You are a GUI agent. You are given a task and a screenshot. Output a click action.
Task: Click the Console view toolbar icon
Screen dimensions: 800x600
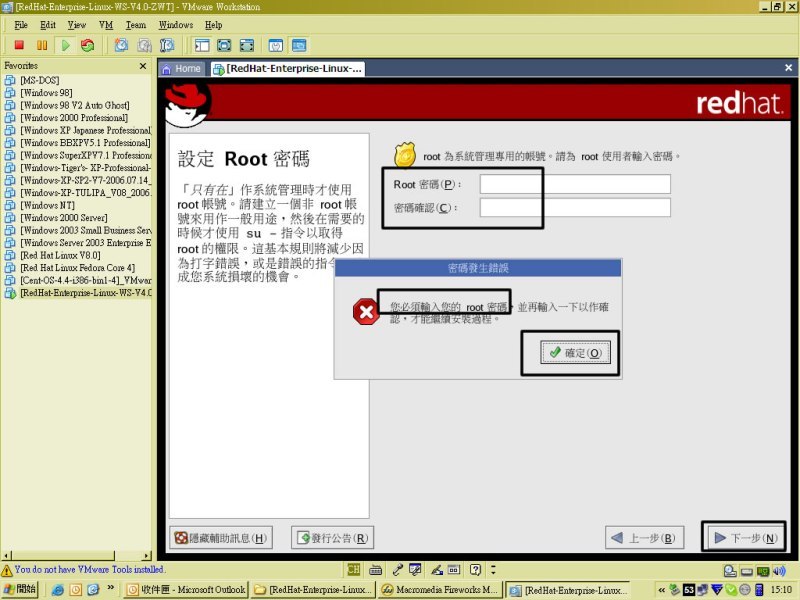pos(299,45)
